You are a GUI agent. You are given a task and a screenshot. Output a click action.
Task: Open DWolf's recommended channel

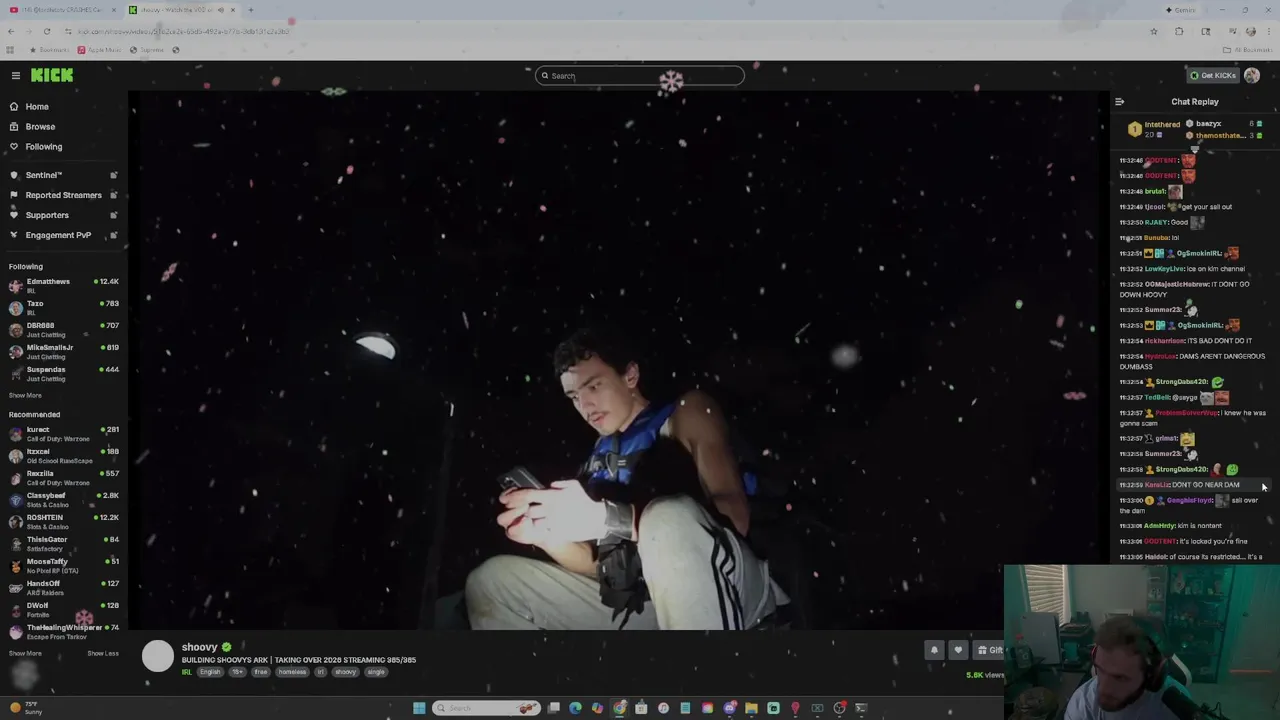click(64, 609)
